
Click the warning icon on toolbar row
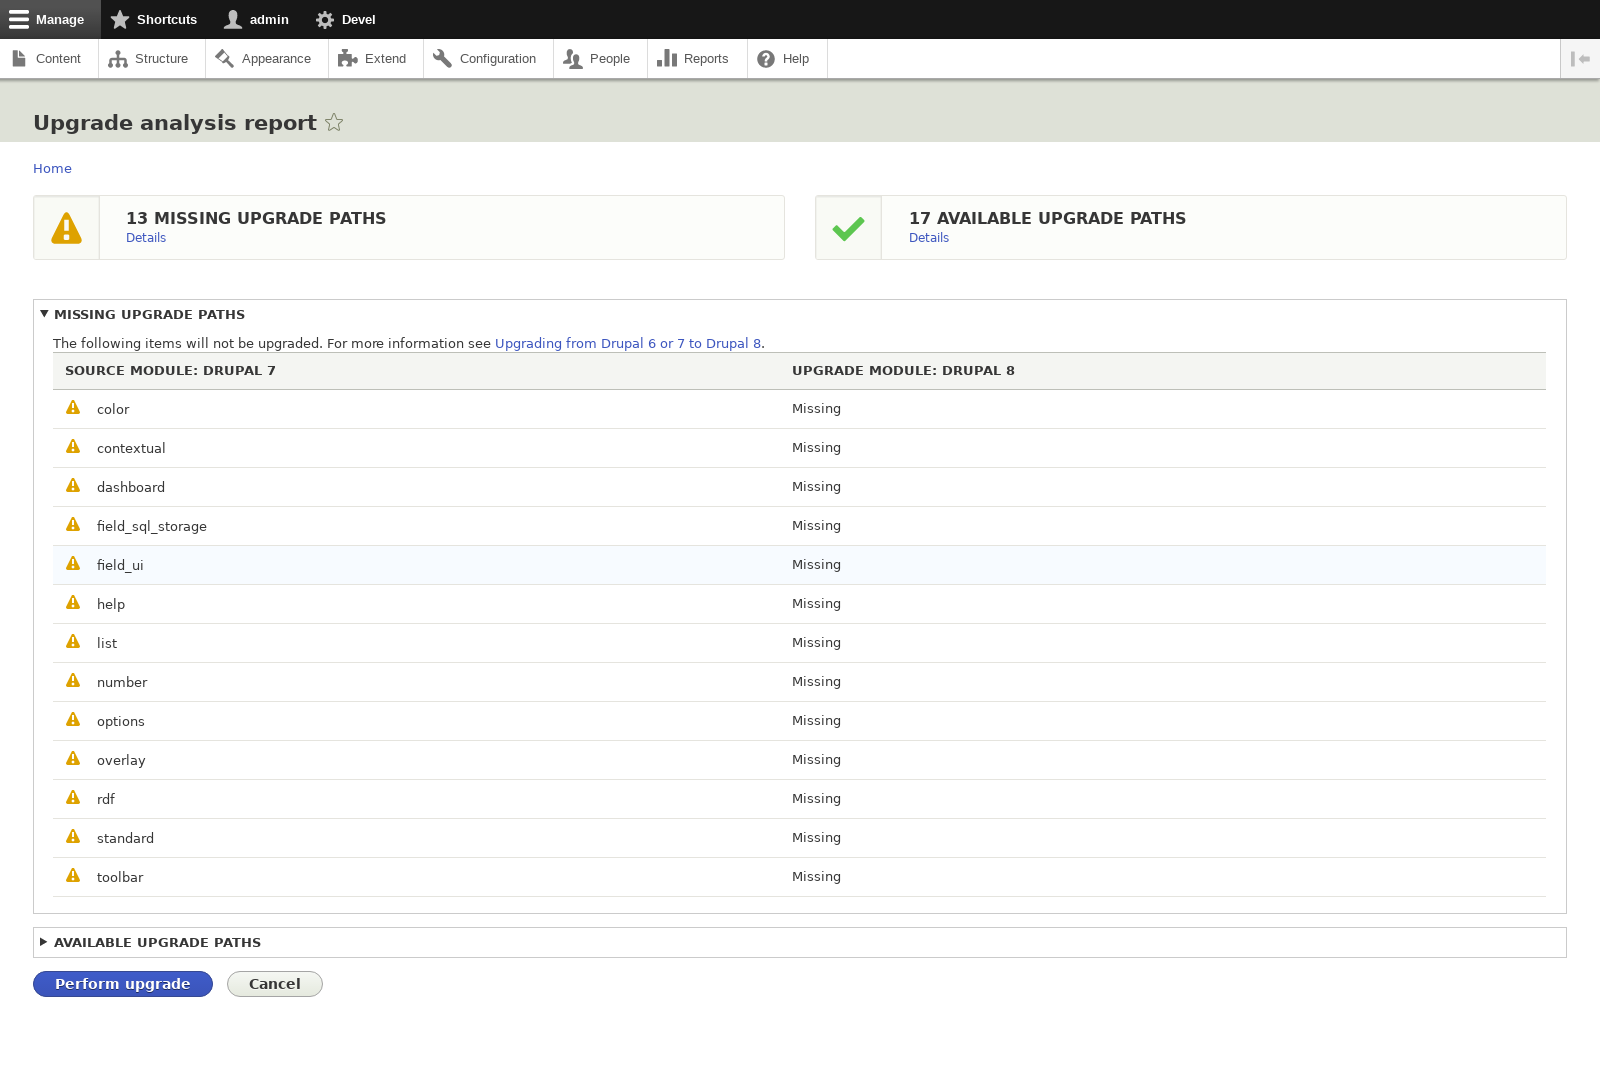pyautogui.click(x=73, y=876)
